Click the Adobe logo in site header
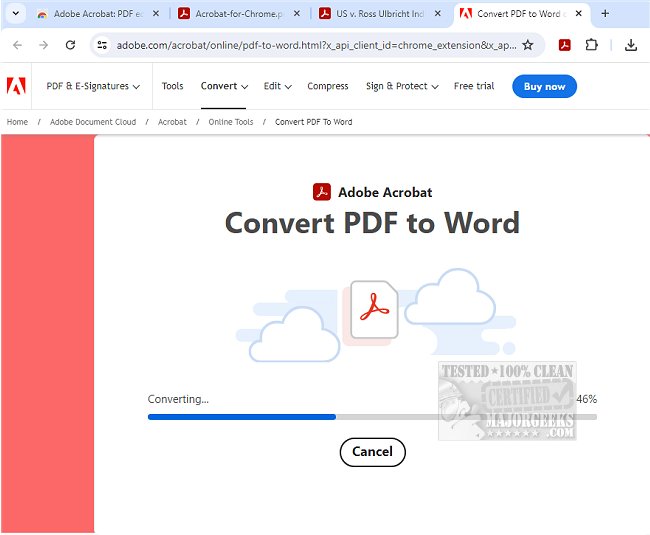The image size is (650, 535). (16, 86)
